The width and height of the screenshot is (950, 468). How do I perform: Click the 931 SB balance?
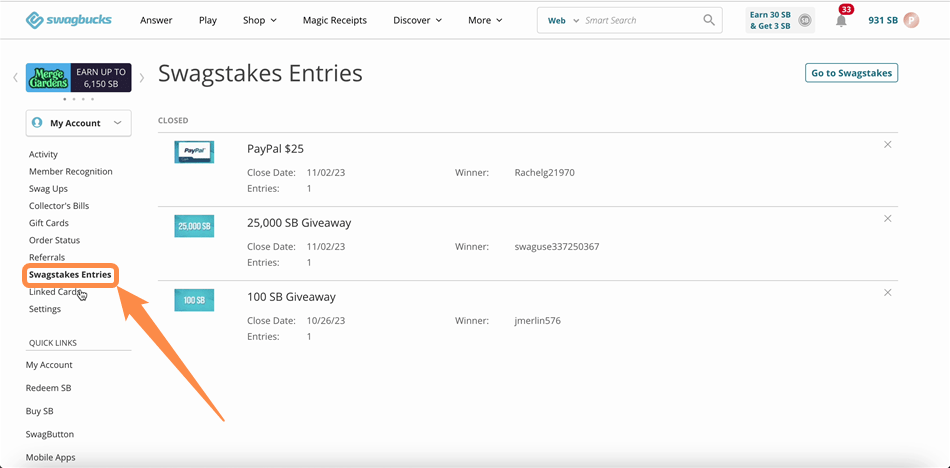pyautogui.click(x=883, y=20)
